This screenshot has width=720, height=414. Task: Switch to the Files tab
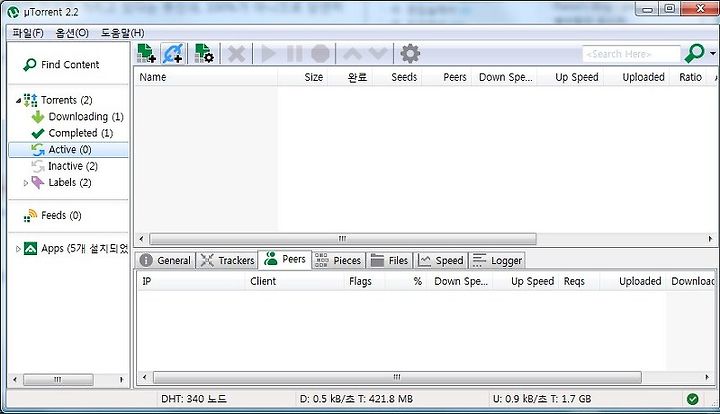(389, 260)
